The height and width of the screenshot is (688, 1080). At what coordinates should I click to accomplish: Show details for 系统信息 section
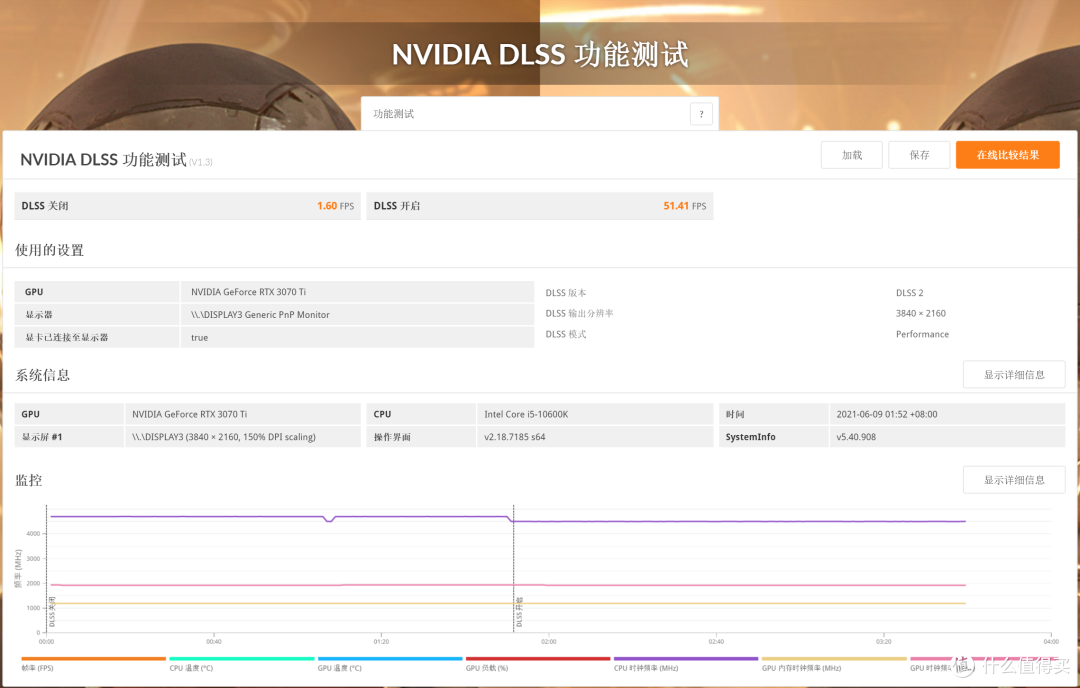tap(1014, 375)
